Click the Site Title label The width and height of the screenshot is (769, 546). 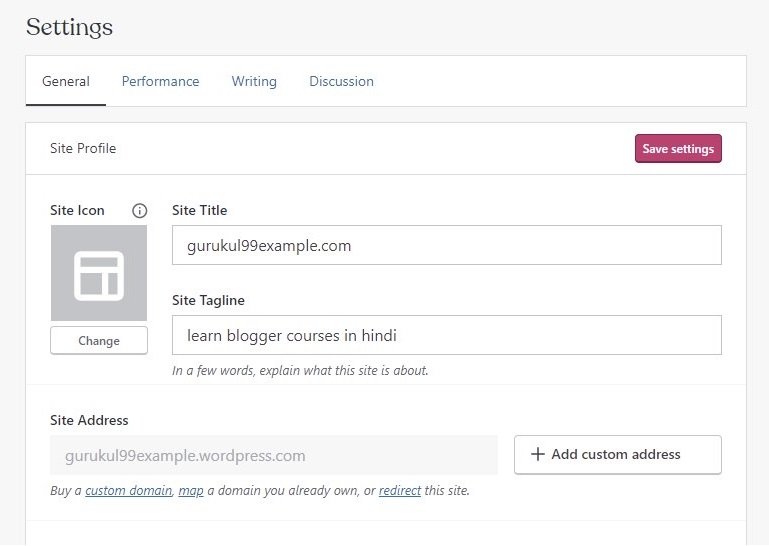point(200,210)
